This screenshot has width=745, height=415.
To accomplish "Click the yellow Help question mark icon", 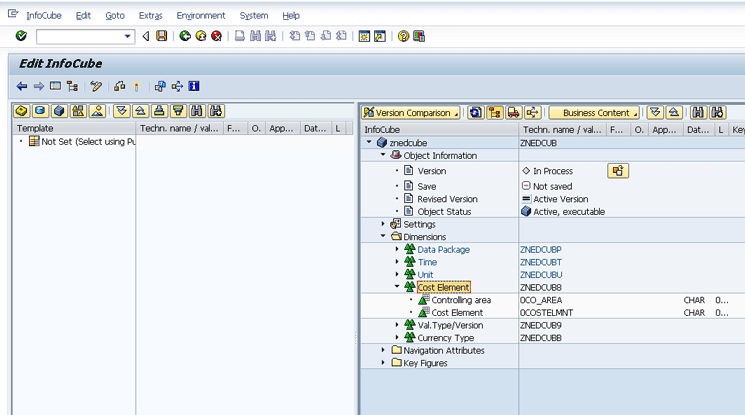I will point(403,37).
